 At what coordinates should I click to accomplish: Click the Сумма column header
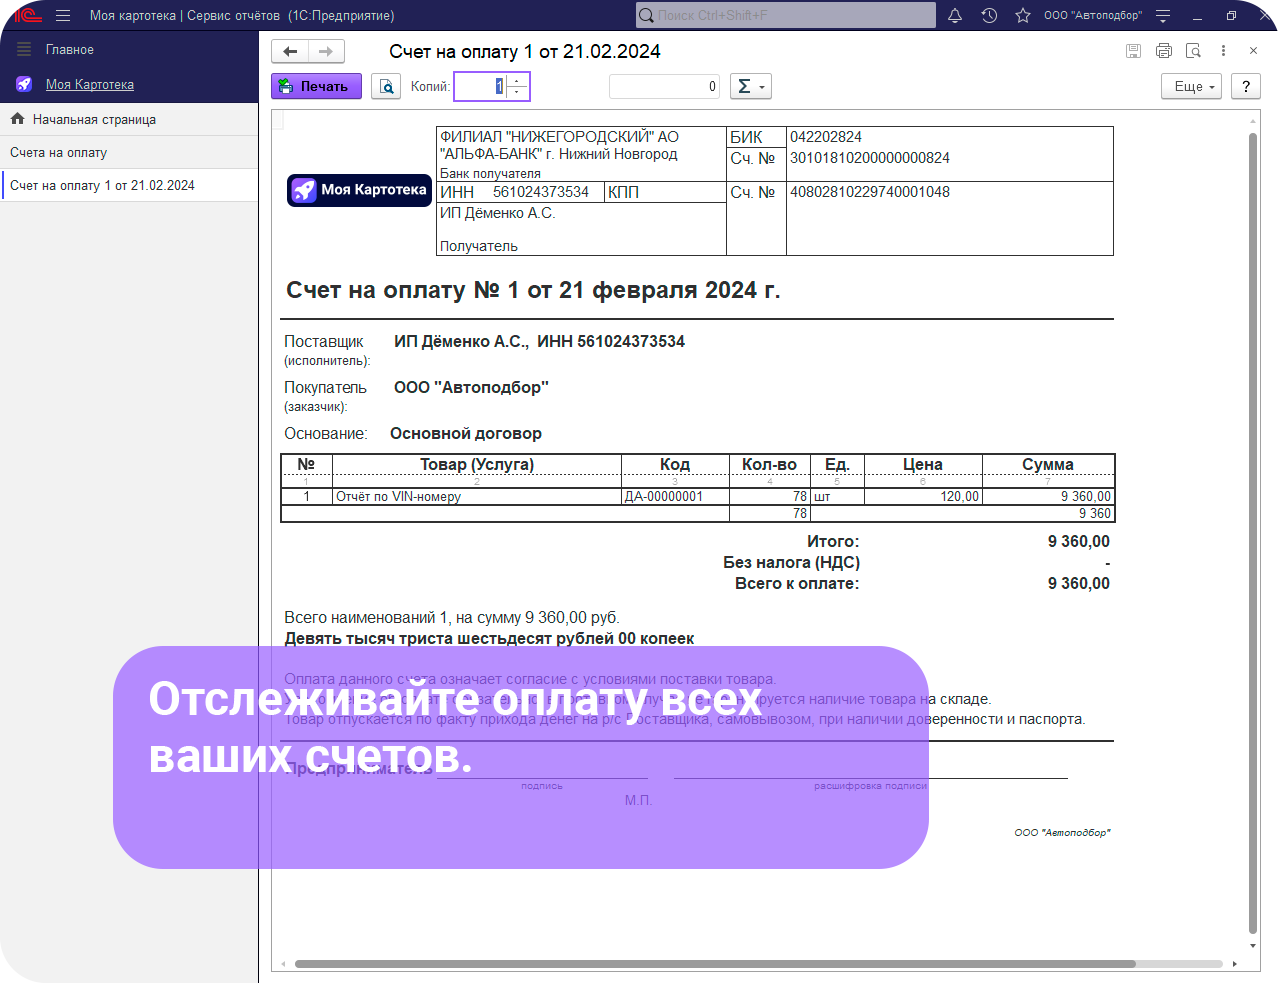(1048, 465)
